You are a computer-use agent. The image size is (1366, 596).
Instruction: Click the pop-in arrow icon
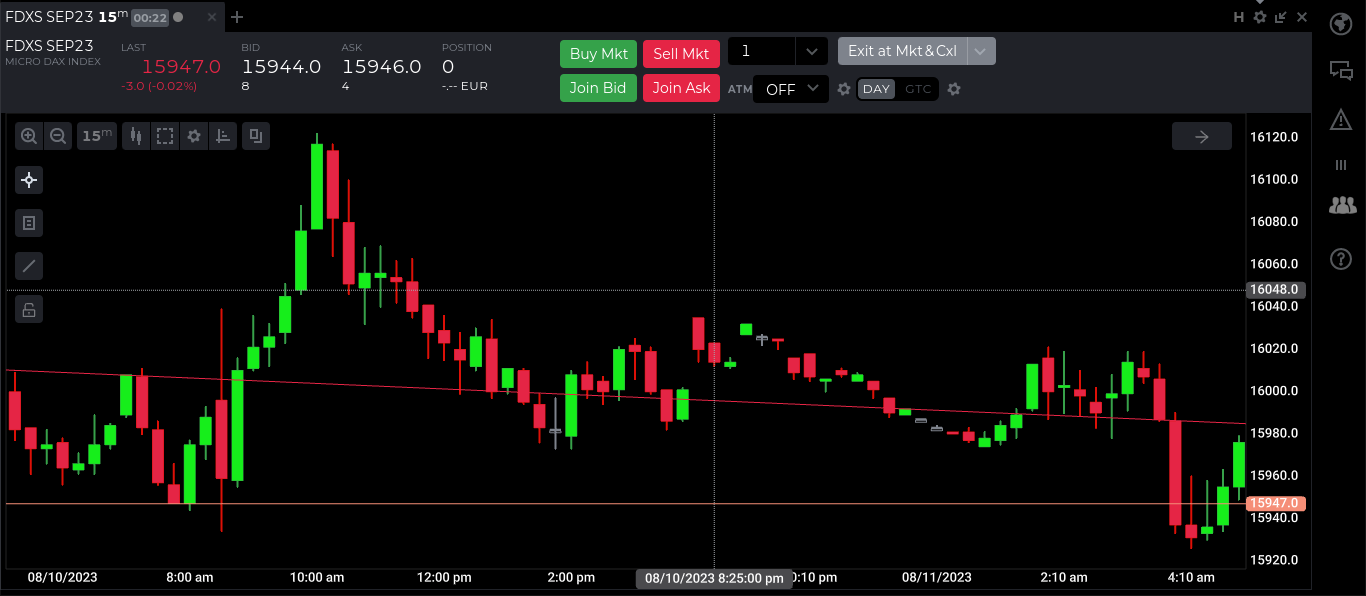(1281, 17)
